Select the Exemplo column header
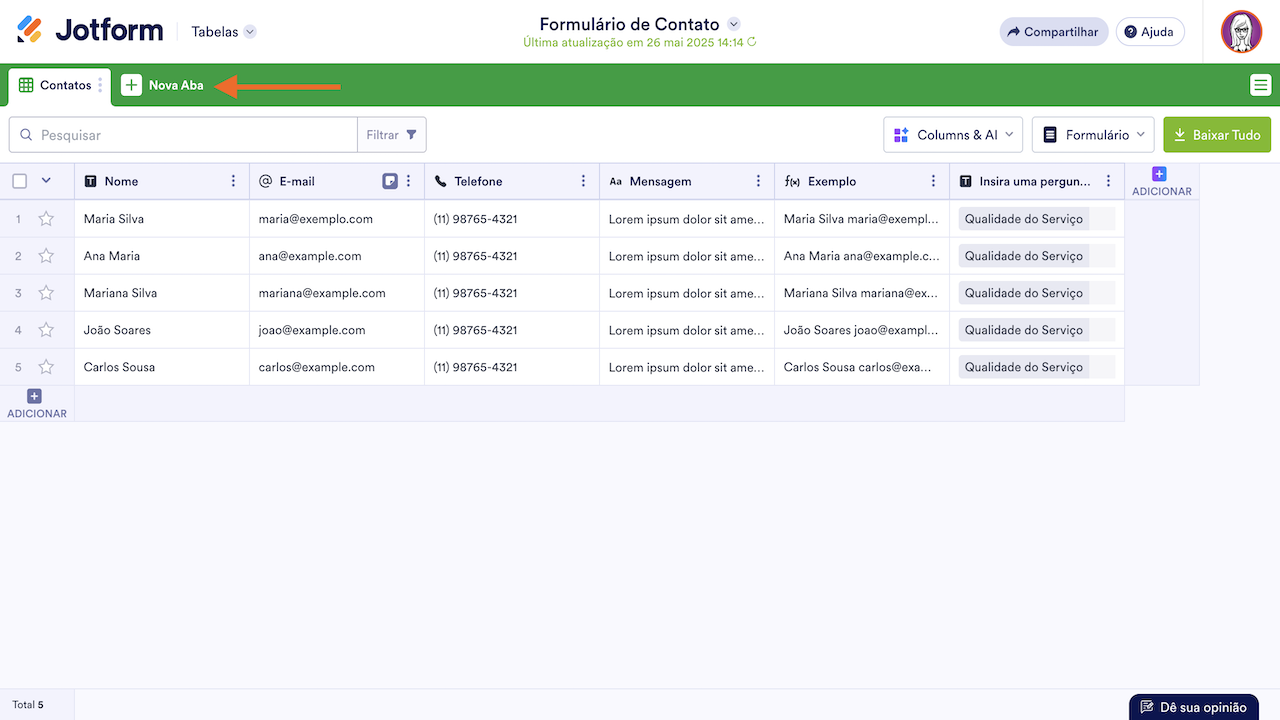Screen dimensions: 1280x720 pos(862,181)
